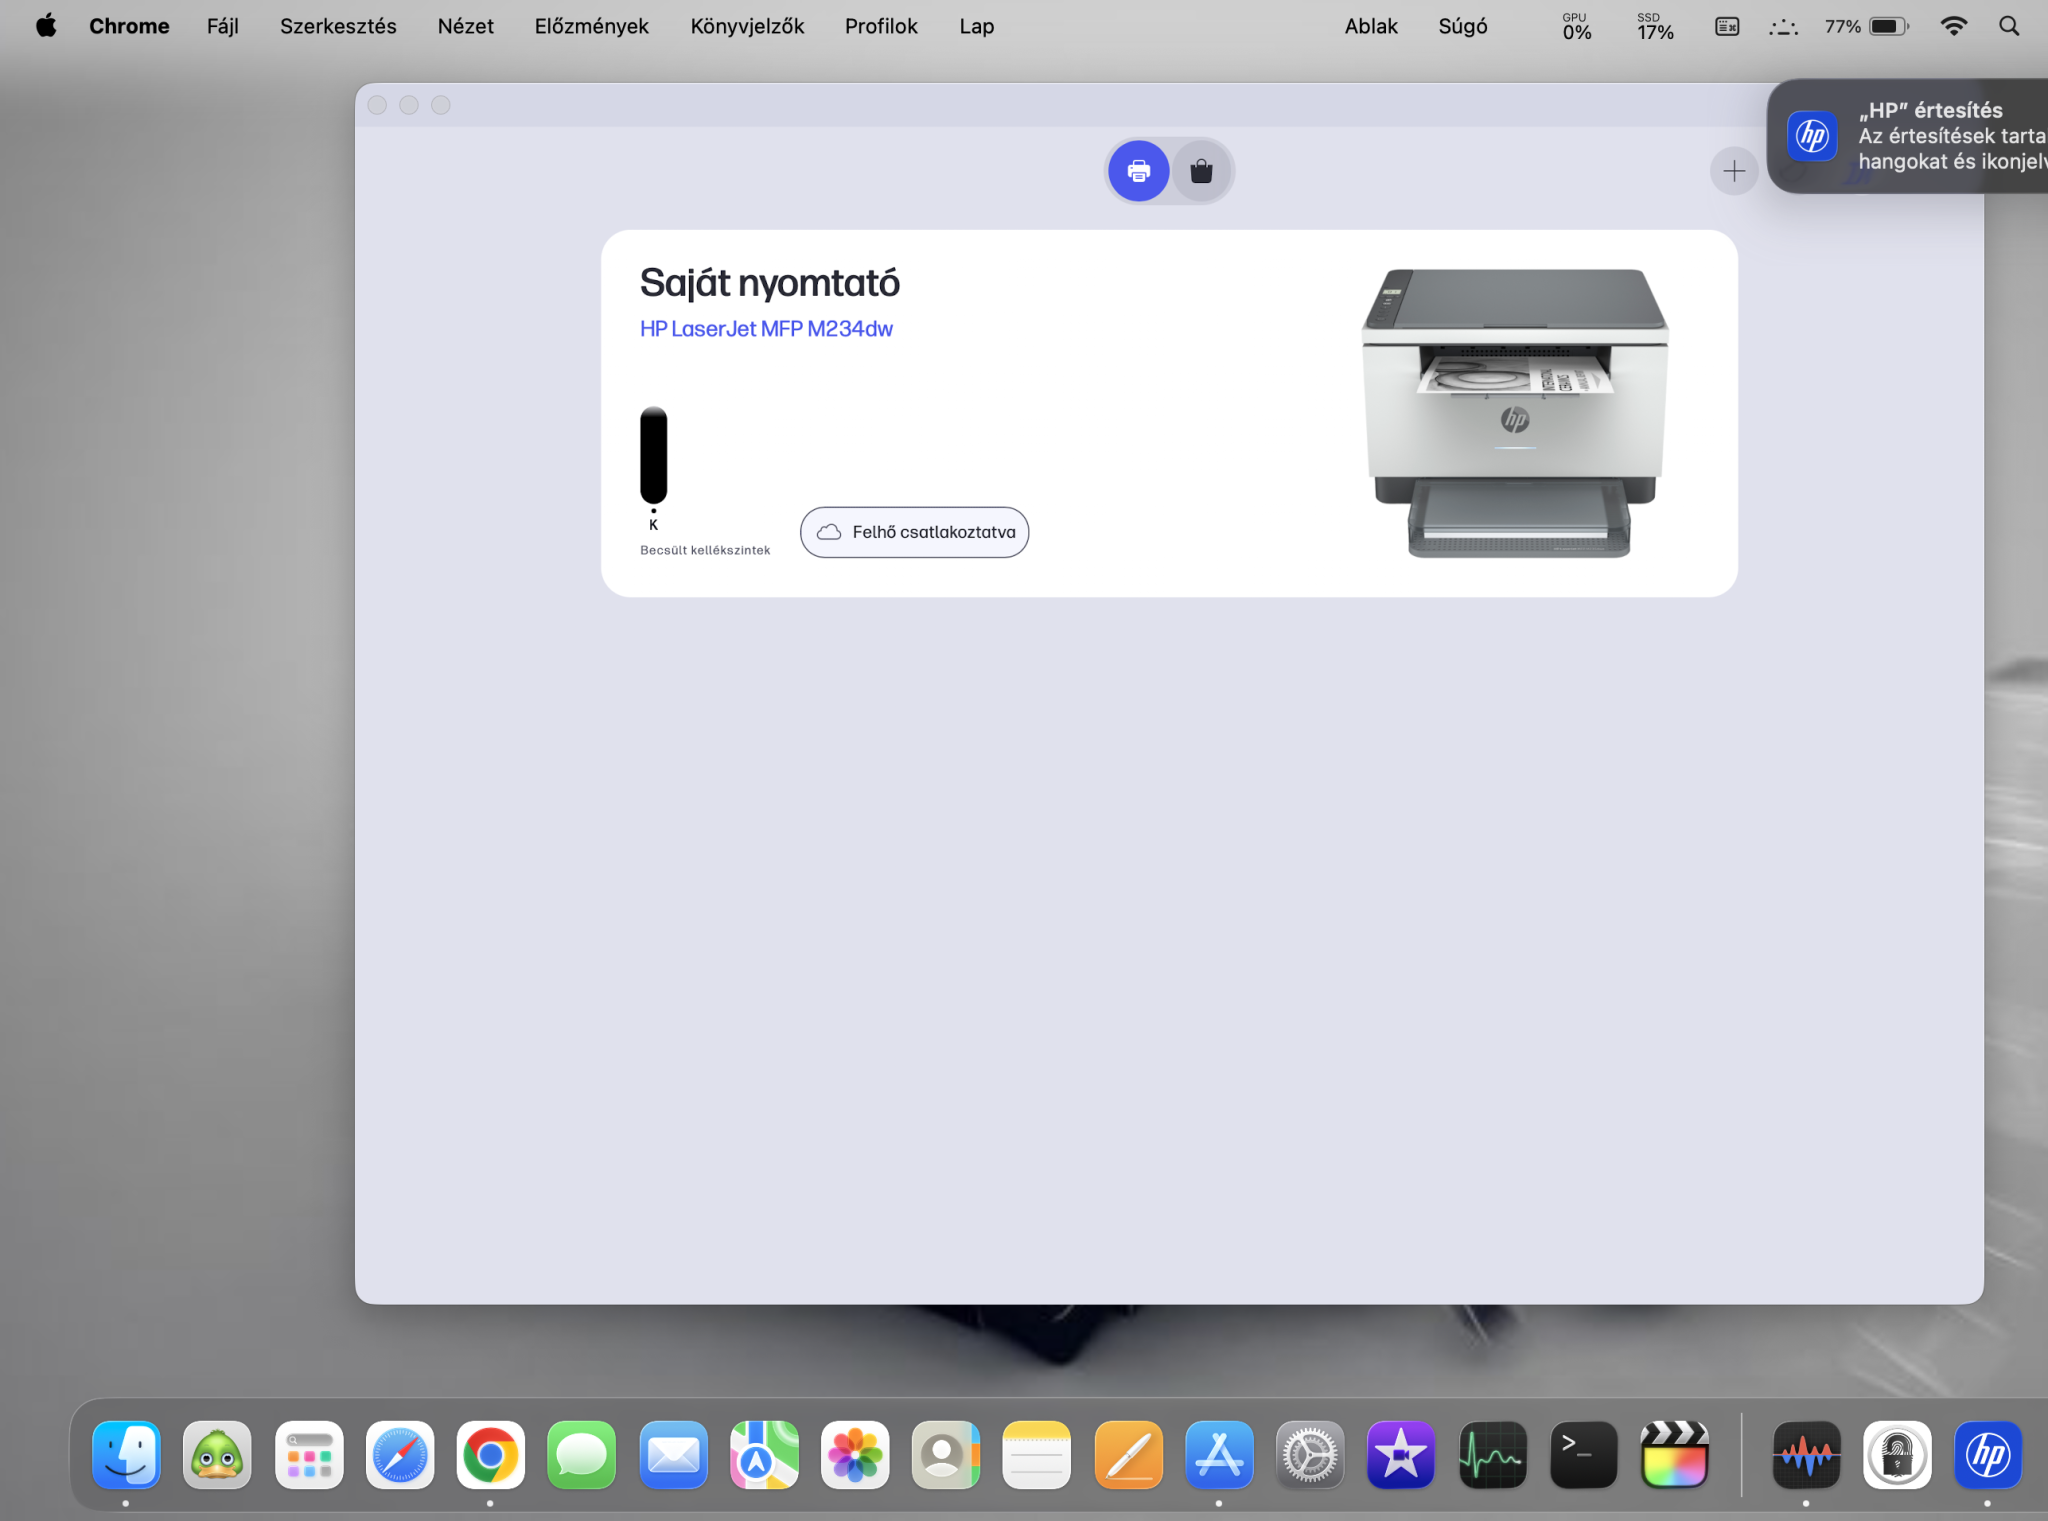
Task: Switch to the shopping bag view
Action: pyautogui.click(x=1201, y=171)
